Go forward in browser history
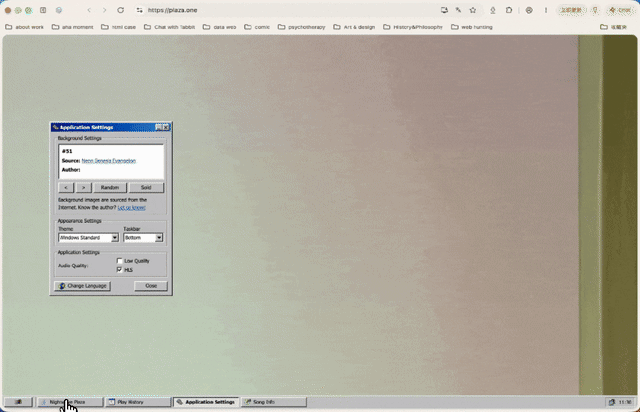The height and width of the screenshot is (412, 640). [104, 10]
